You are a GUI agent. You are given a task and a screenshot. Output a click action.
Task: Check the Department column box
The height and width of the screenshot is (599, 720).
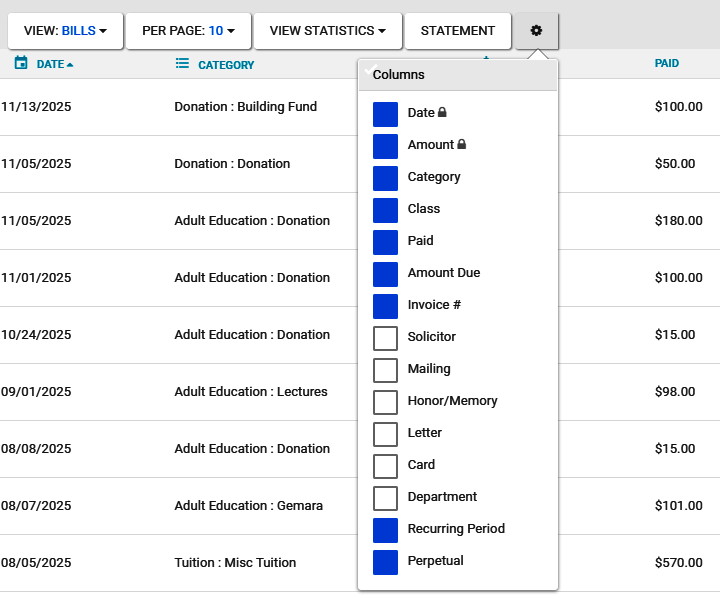pos(385,498)
